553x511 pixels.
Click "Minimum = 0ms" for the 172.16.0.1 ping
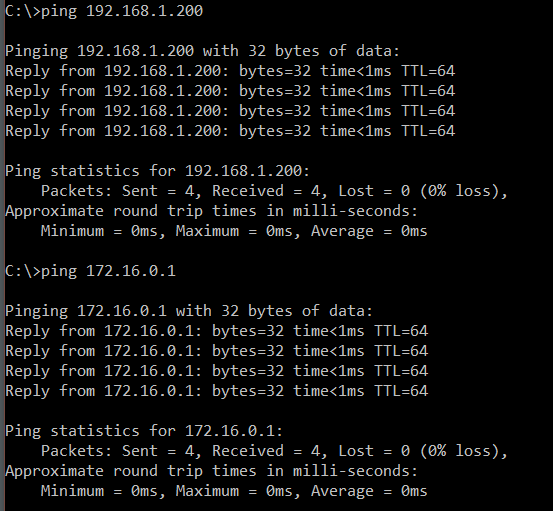[99, 492]
